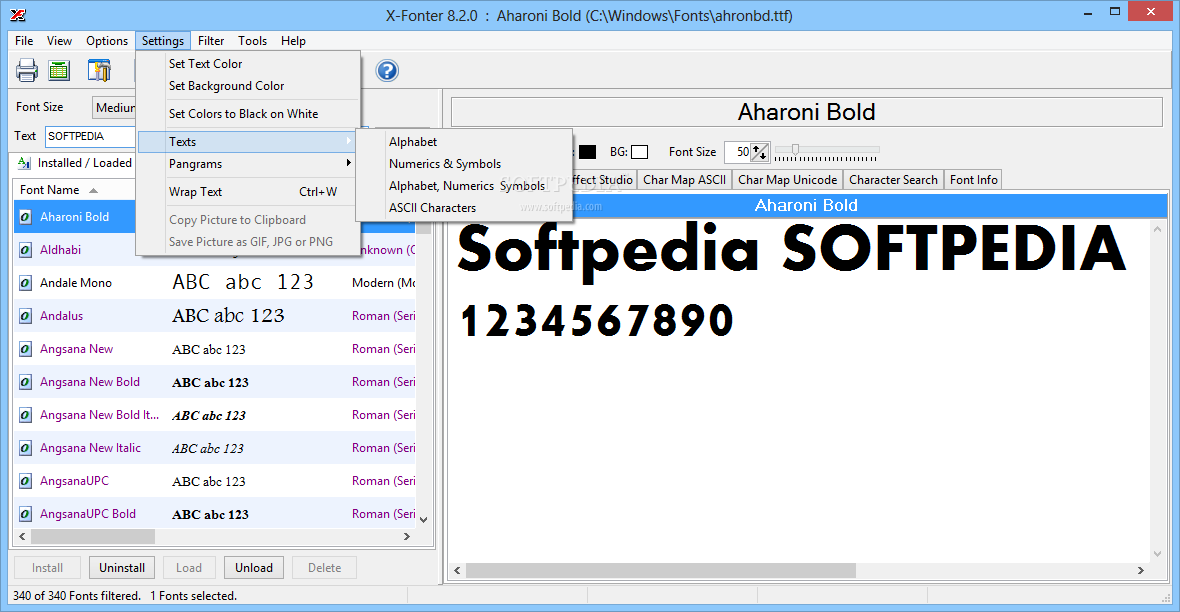Click the font list horizontal scrollbar

pos(214,537)
